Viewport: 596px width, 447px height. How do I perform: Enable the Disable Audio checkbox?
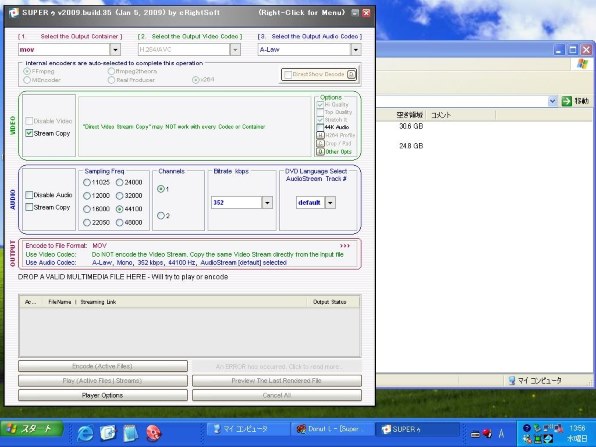click(x=29, y=195)
